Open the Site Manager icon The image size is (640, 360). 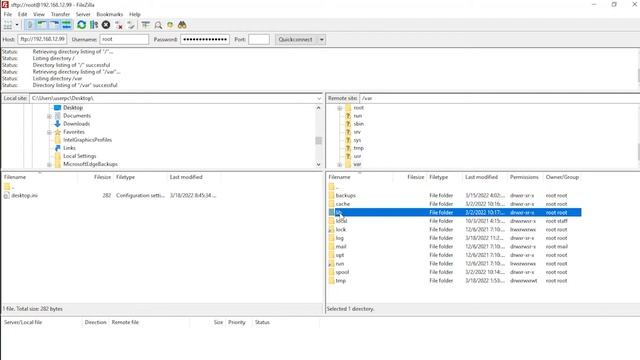[8, 25]
